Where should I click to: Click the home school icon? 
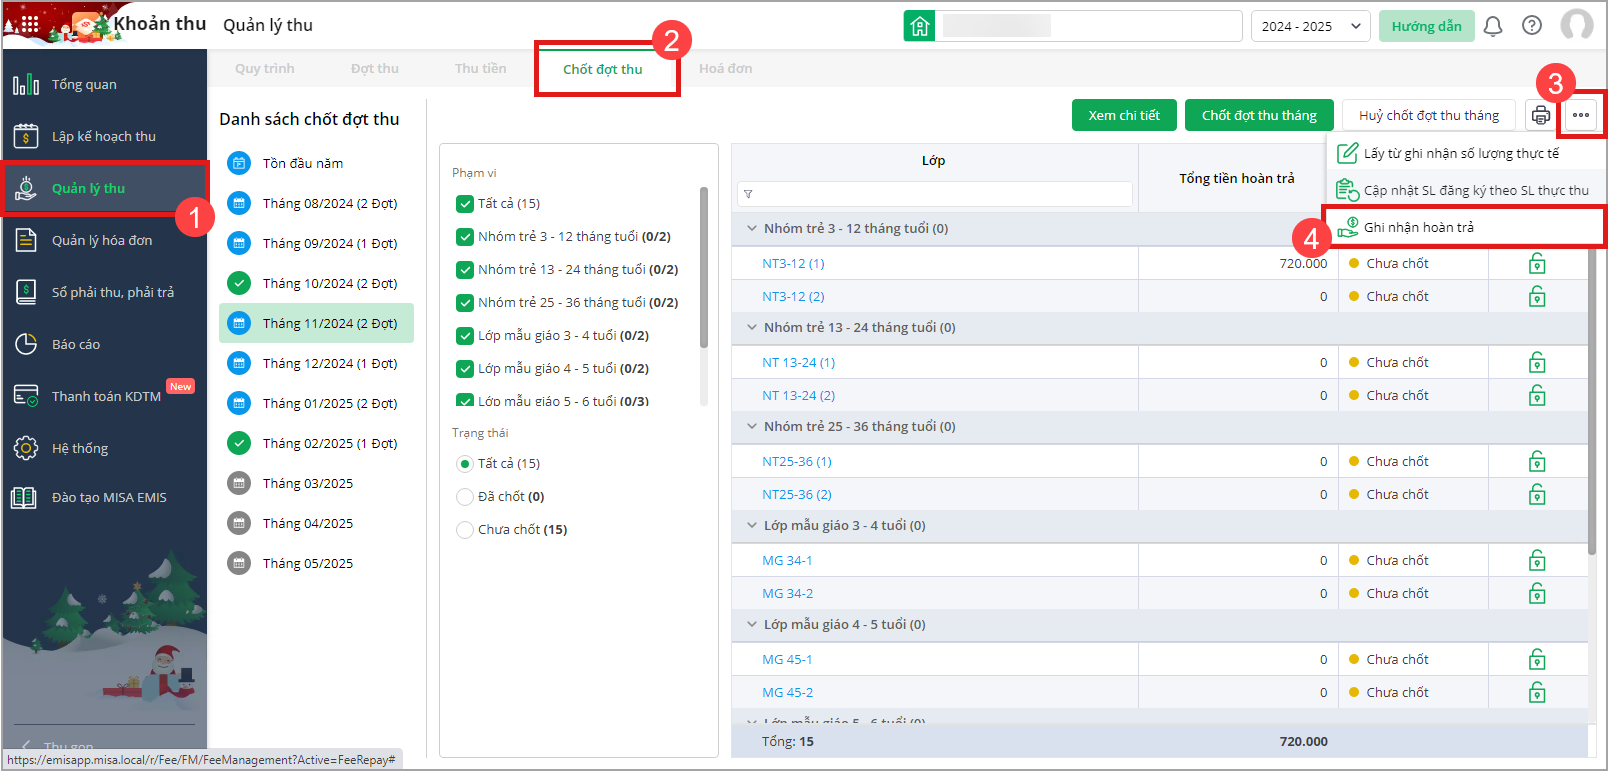click(x=920, y=26)
